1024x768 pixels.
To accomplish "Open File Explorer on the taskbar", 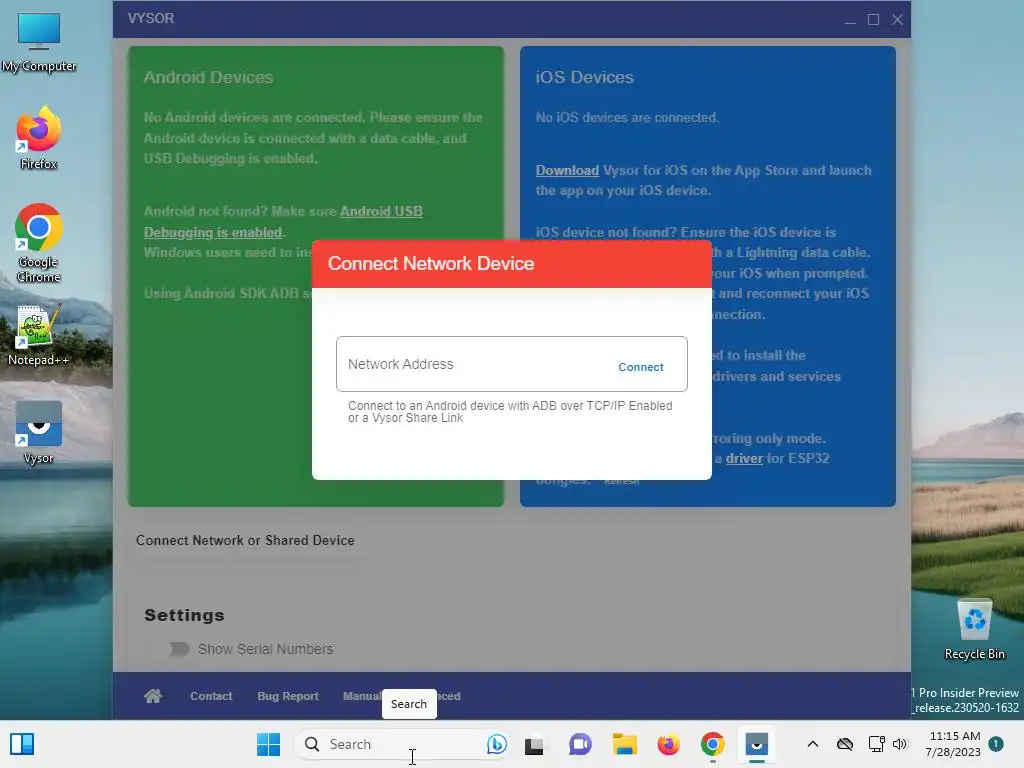I will pos(624,744).
